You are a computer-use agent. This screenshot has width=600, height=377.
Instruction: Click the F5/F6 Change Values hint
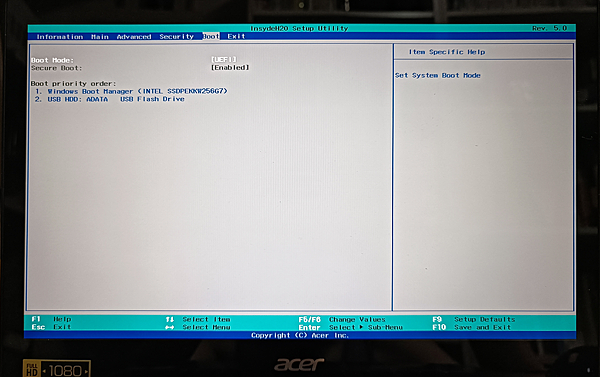[342, 320]
